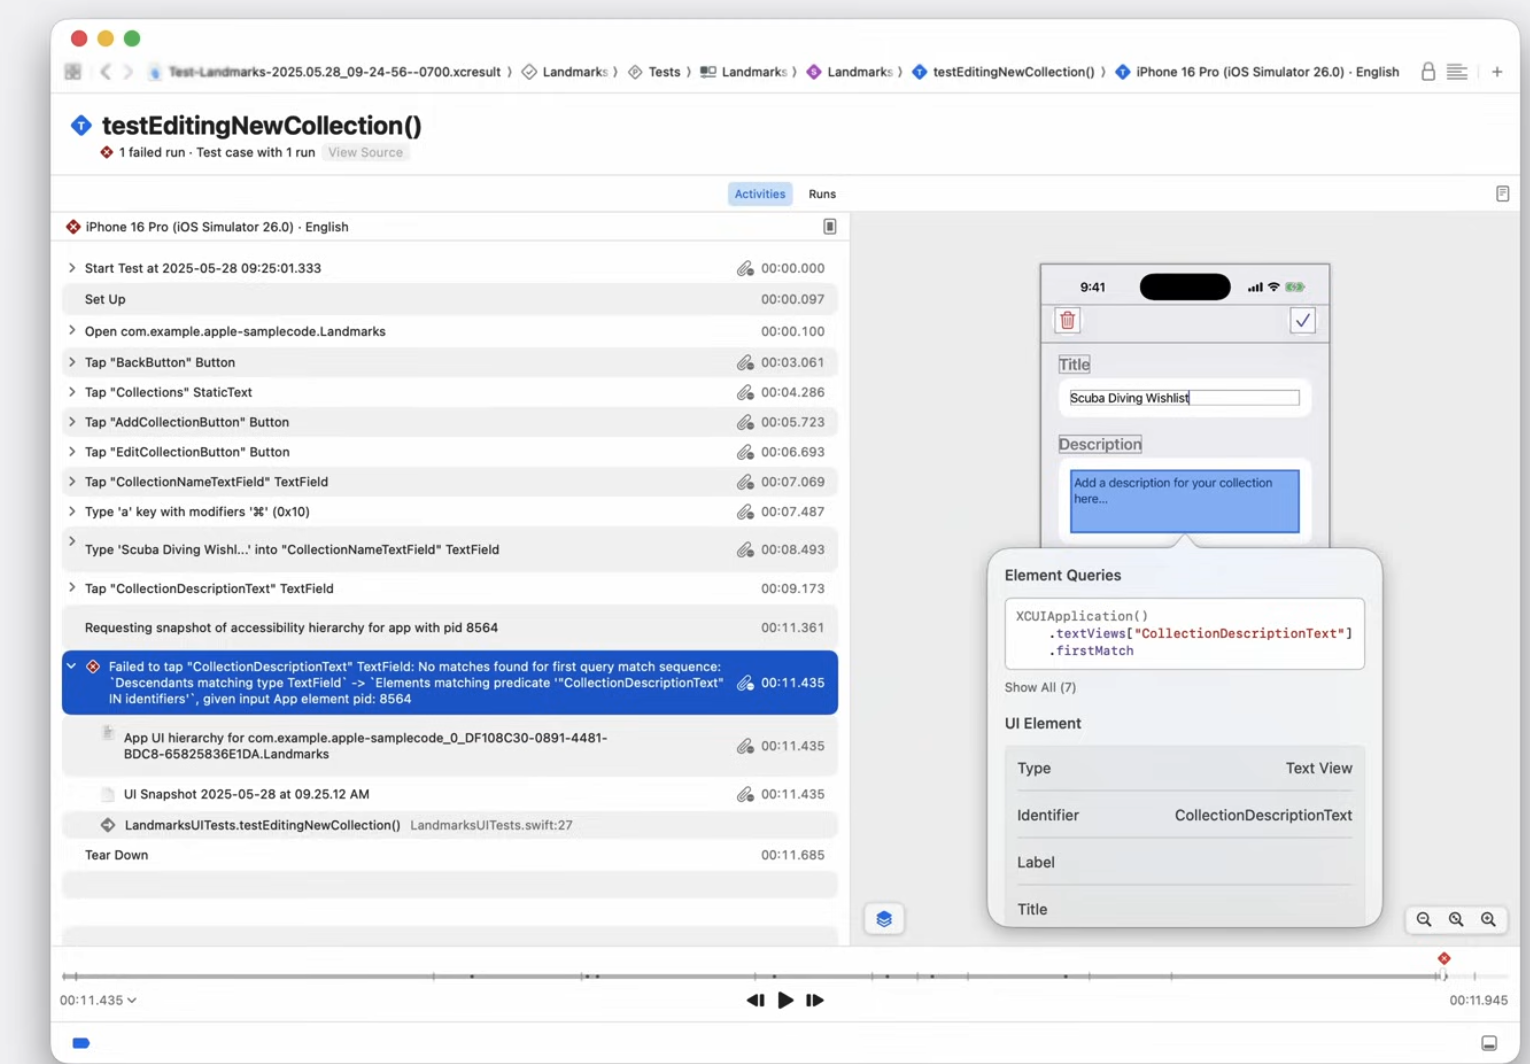Click the lock icon in toolbar

click(1428, 72)
